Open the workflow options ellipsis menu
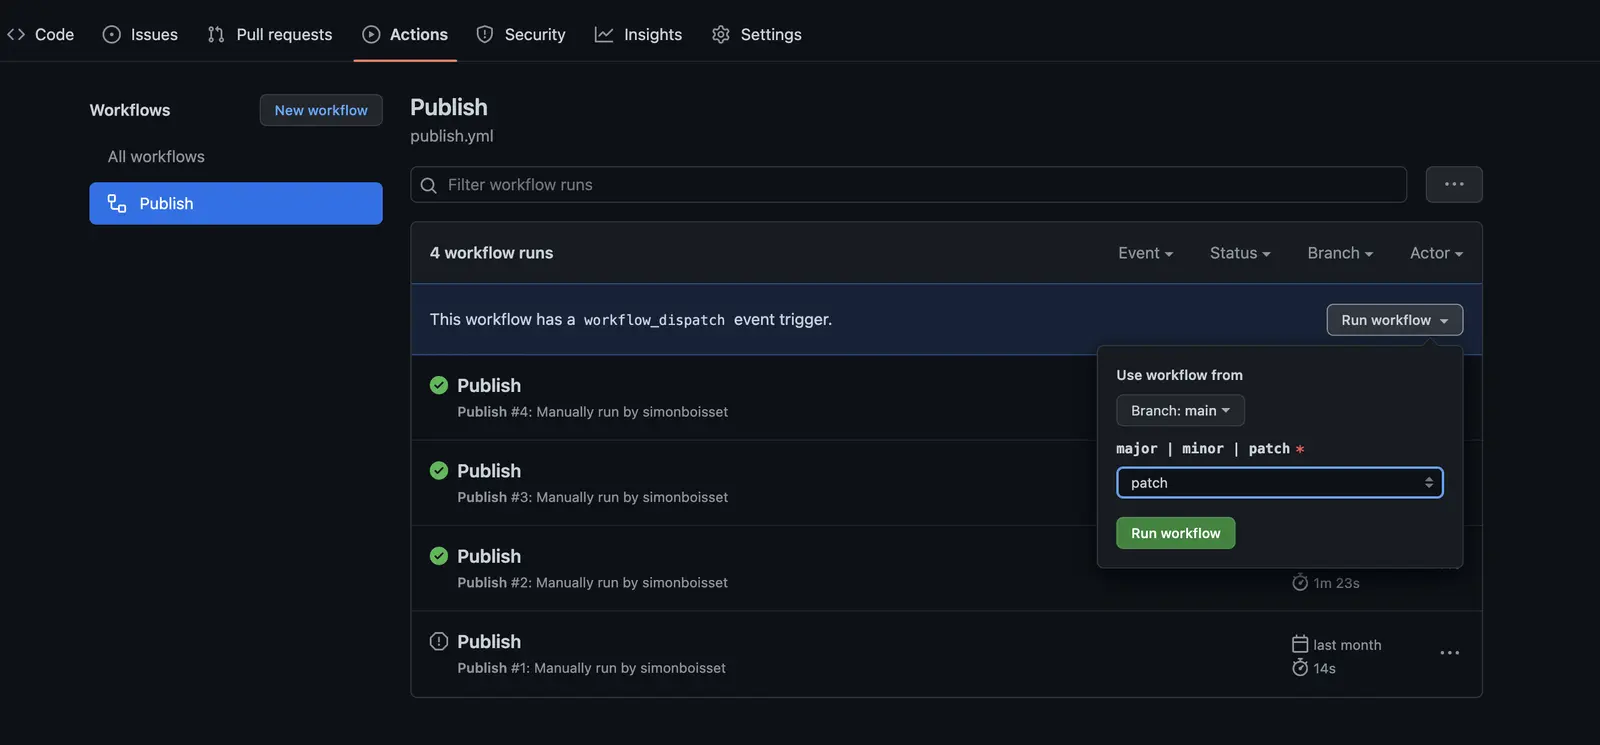Image resolution: width=1600 pixels, height=745 pixels. [1454, 184]
